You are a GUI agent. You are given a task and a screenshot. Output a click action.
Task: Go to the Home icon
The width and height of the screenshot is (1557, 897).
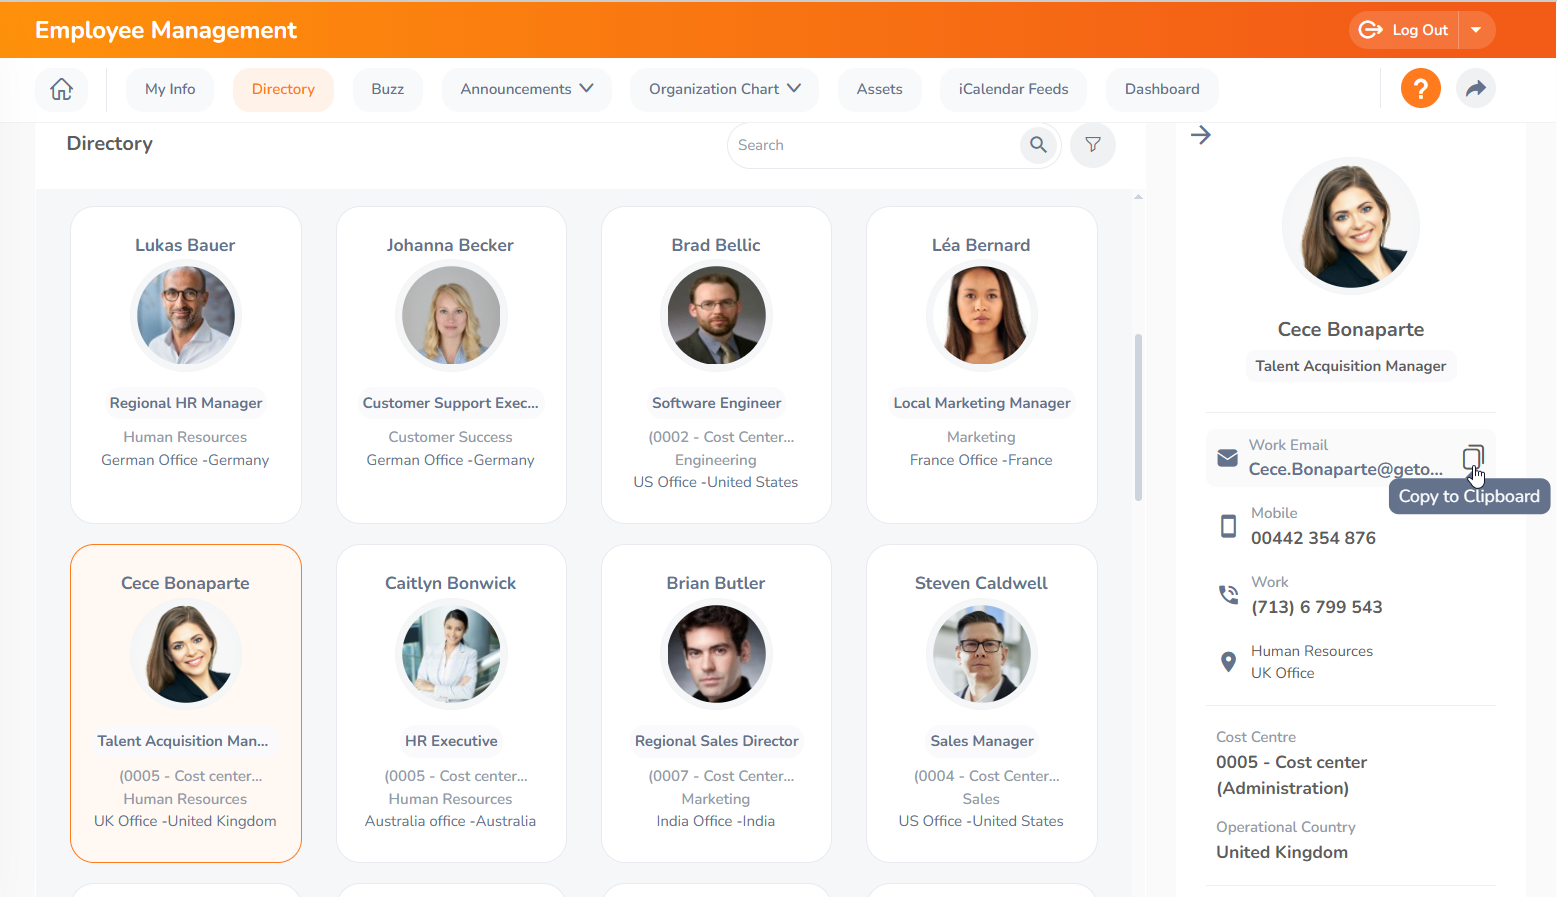point(61,89)
